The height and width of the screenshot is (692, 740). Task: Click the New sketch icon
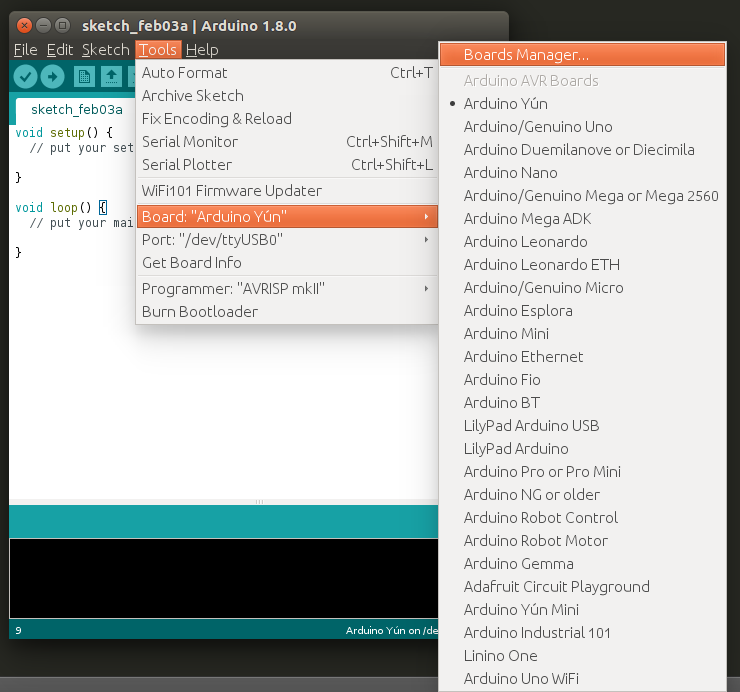pos(84,76)
